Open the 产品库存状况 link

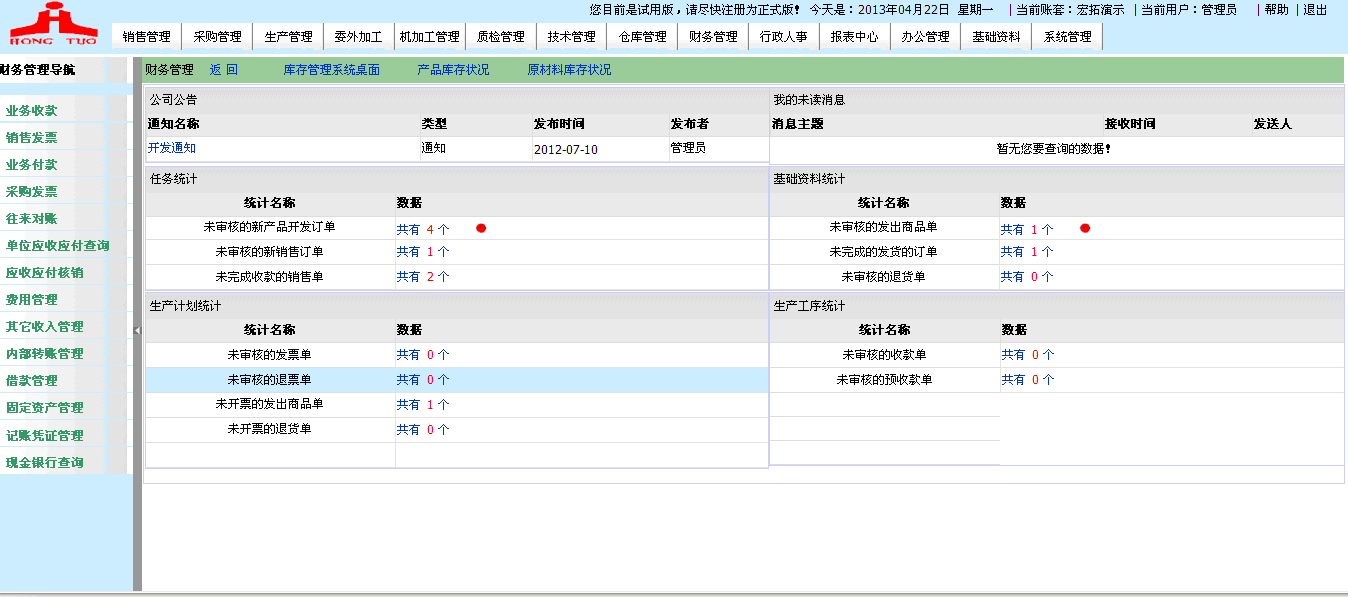tap(453, 70)
